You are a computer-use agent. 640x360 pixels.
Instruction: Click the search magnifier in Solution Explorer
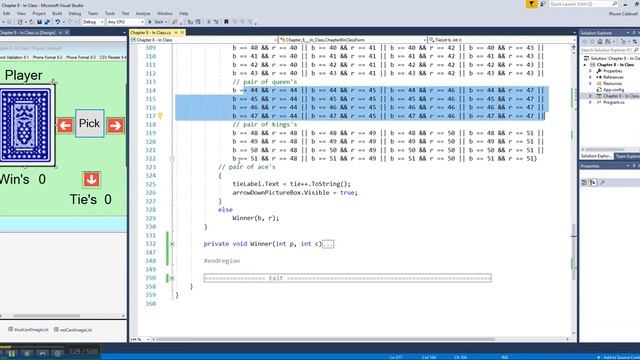636,50
